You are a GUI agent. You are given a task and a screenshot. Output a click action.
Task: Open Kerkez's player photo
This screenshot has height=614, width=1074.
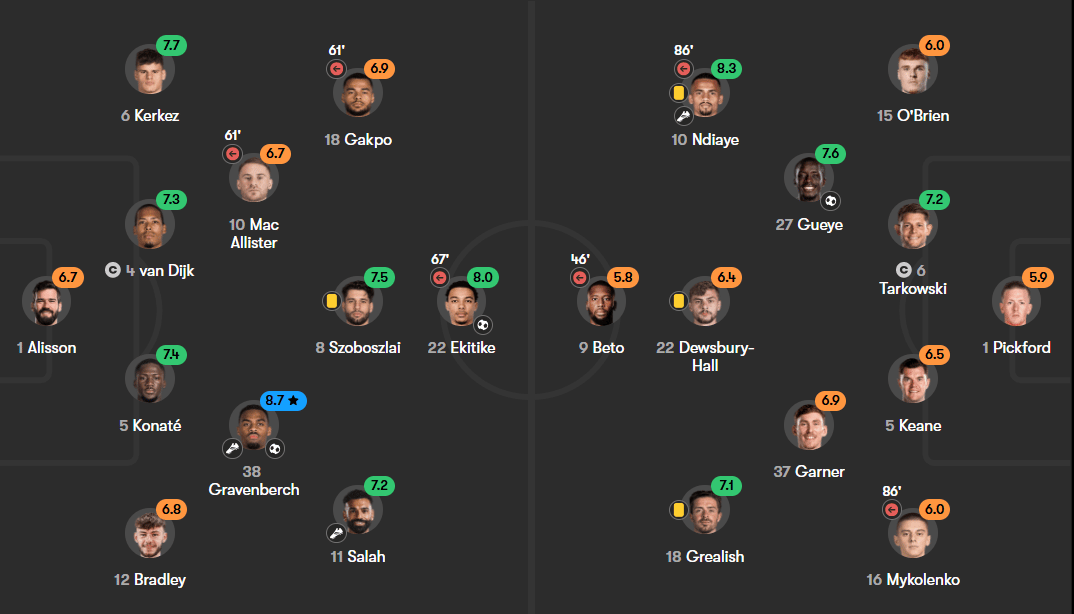(x=150, y=69)
